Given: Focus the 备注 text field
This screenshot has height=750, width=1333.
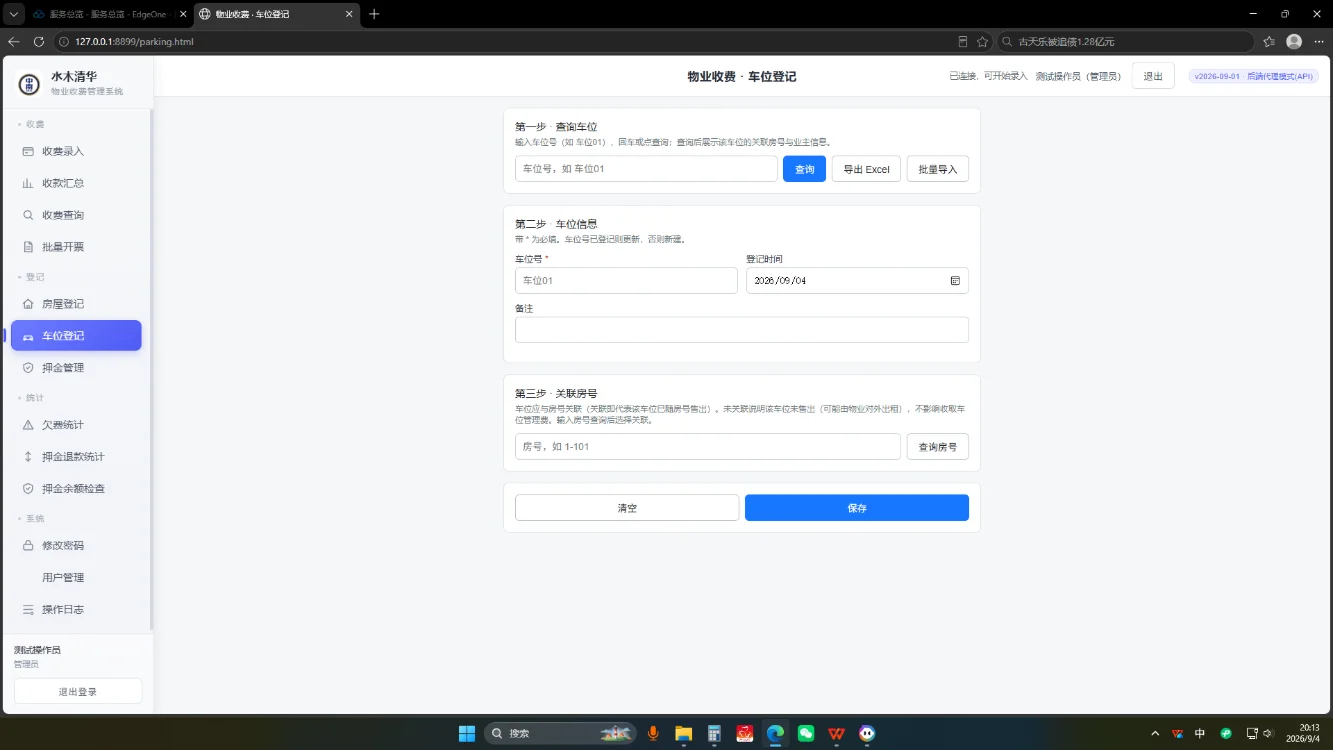Looking at the screenshot, I should (742, 330).
